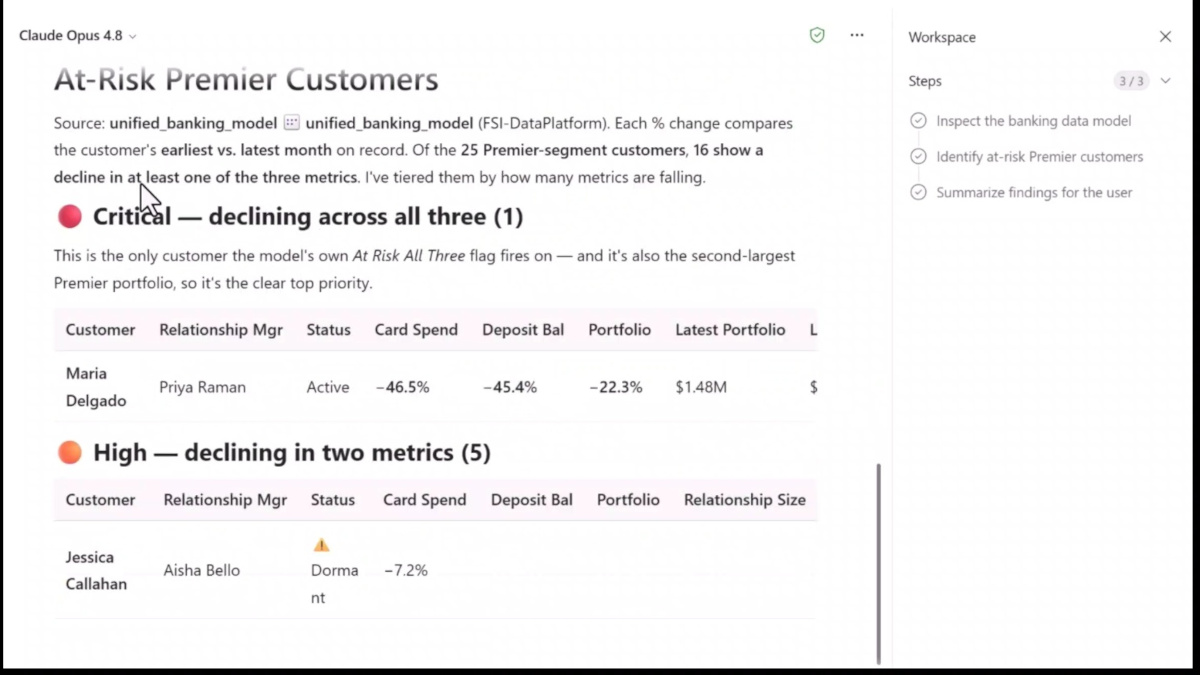
Task: Open the three-dot more options menu
Action: [857, 35]
